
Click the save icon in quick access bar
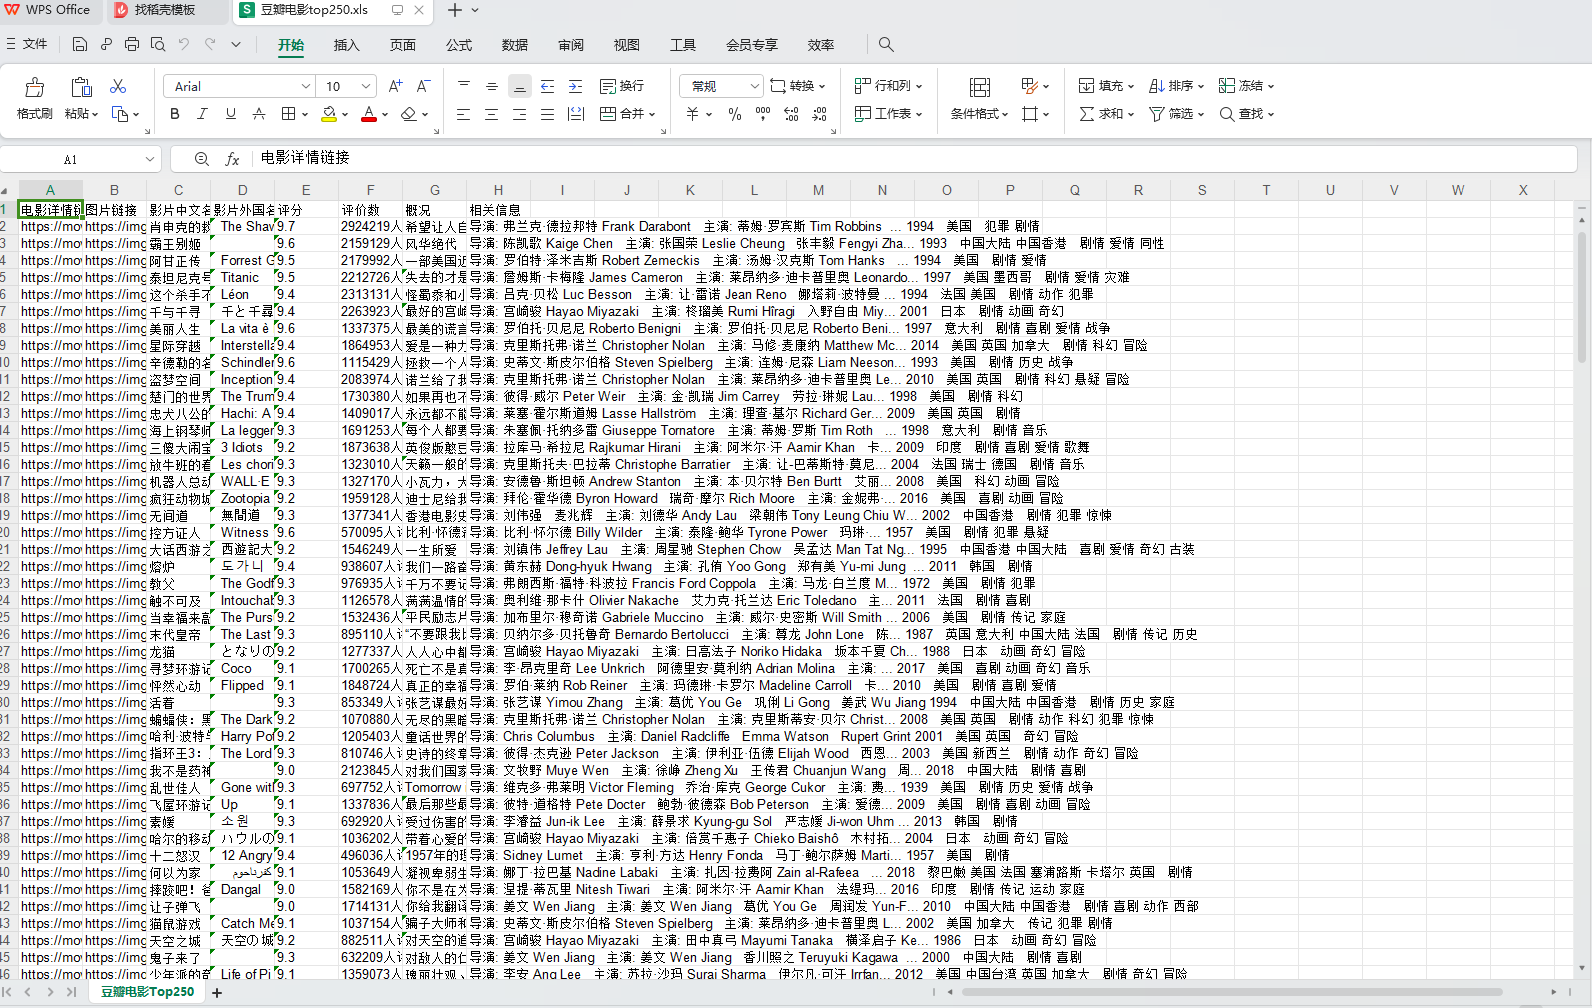(x=80, y=44)
